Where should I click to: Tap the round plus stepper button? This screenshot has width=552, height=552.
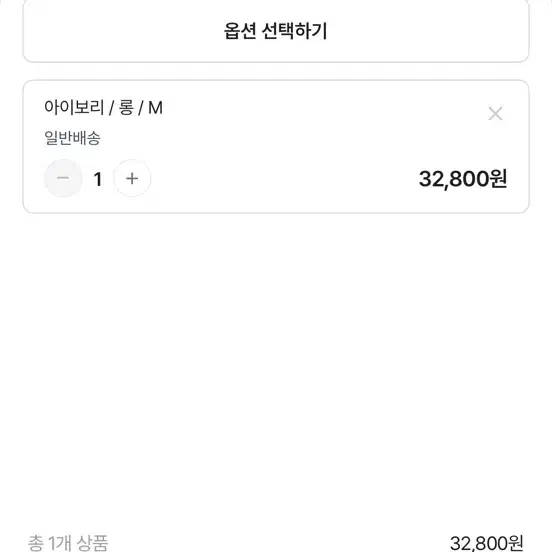pyautogui.click(x=132, y=178)
